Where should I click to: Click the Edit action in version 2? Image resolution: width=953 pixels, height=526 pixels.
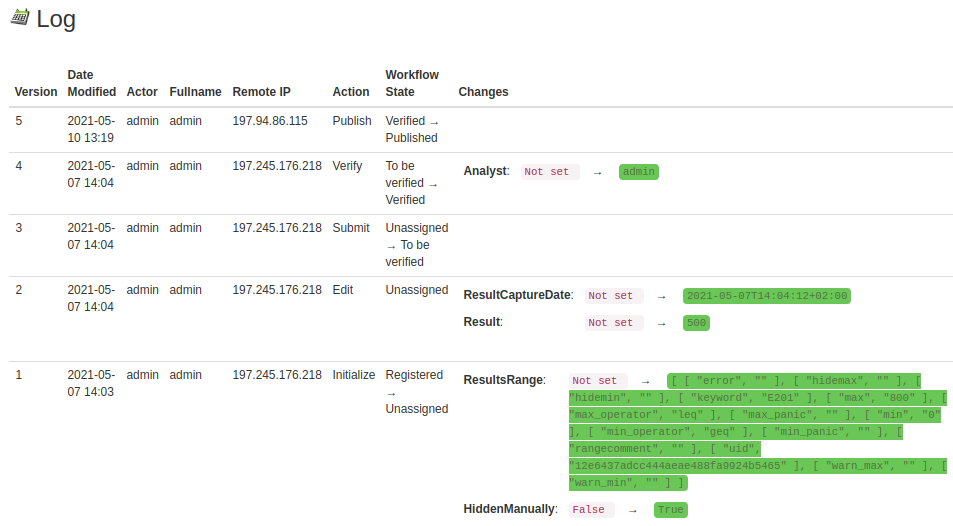tap(343, 290)
